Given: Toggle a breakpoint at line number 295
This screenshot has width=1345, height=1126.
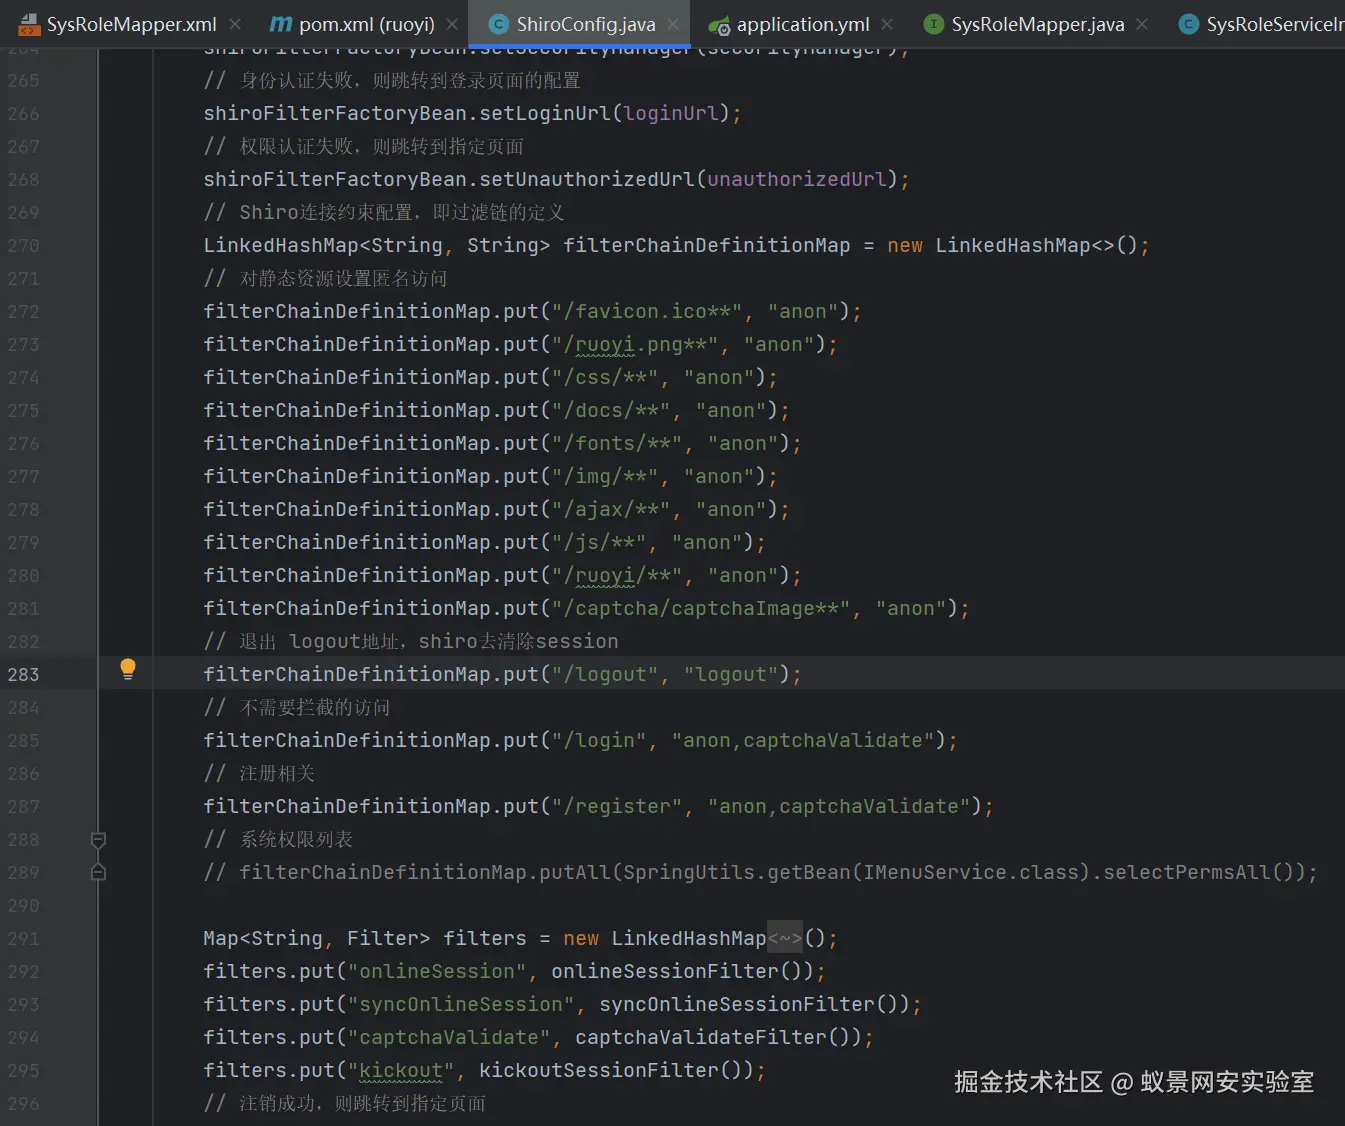Looking at the screenshot, I should pyautogui.click(x=23, y=1070).
